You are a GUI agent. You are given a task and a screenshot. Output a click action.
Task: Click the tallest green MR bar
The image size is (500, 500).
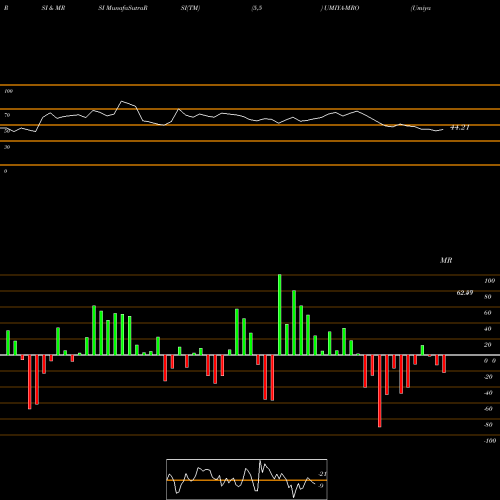tap(279, 314)
